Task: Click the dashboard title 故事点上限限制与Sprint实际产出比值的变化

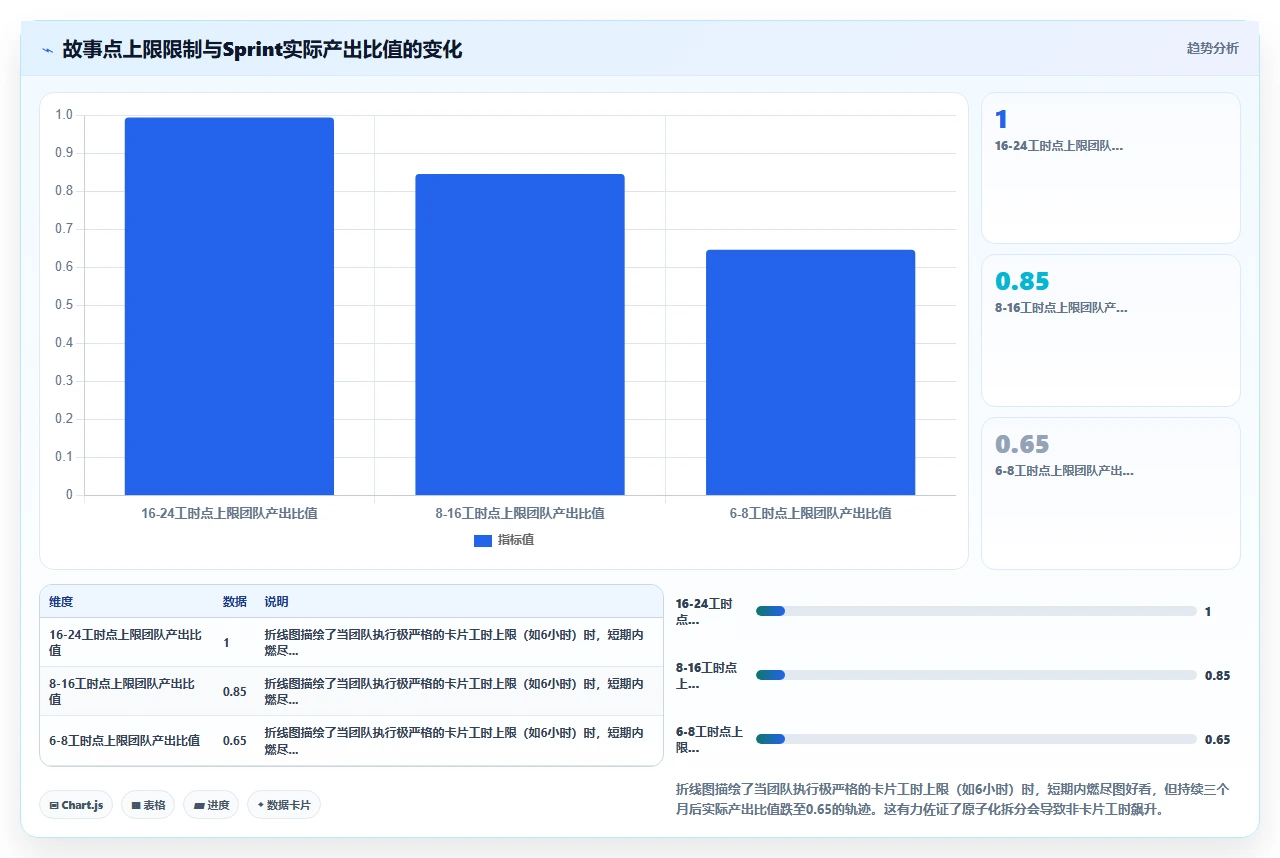Action: (262, 49)
